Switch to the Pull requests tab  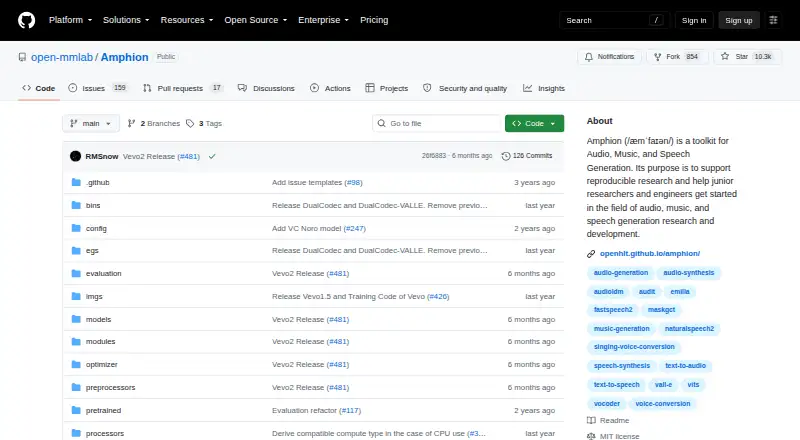[183, 88]
